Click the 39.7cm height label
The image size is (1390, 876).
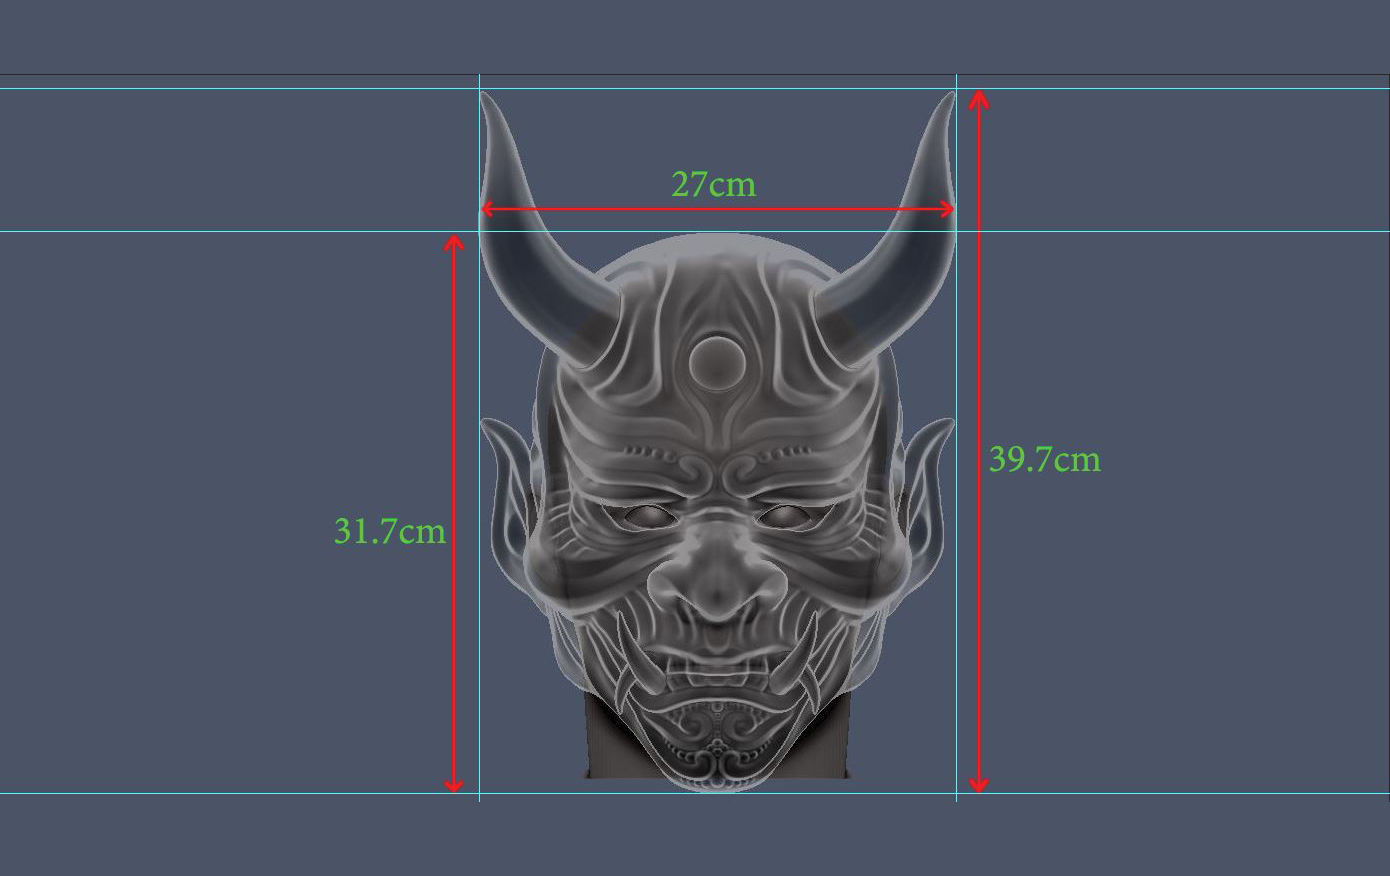[1044, 459]
